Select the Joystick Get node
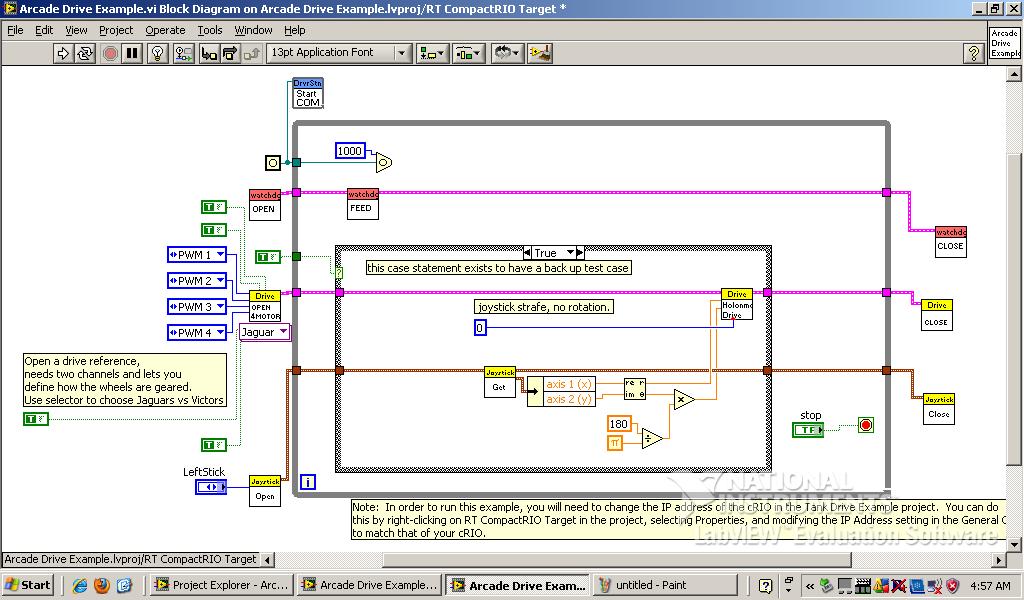 (x=500, y=382)
